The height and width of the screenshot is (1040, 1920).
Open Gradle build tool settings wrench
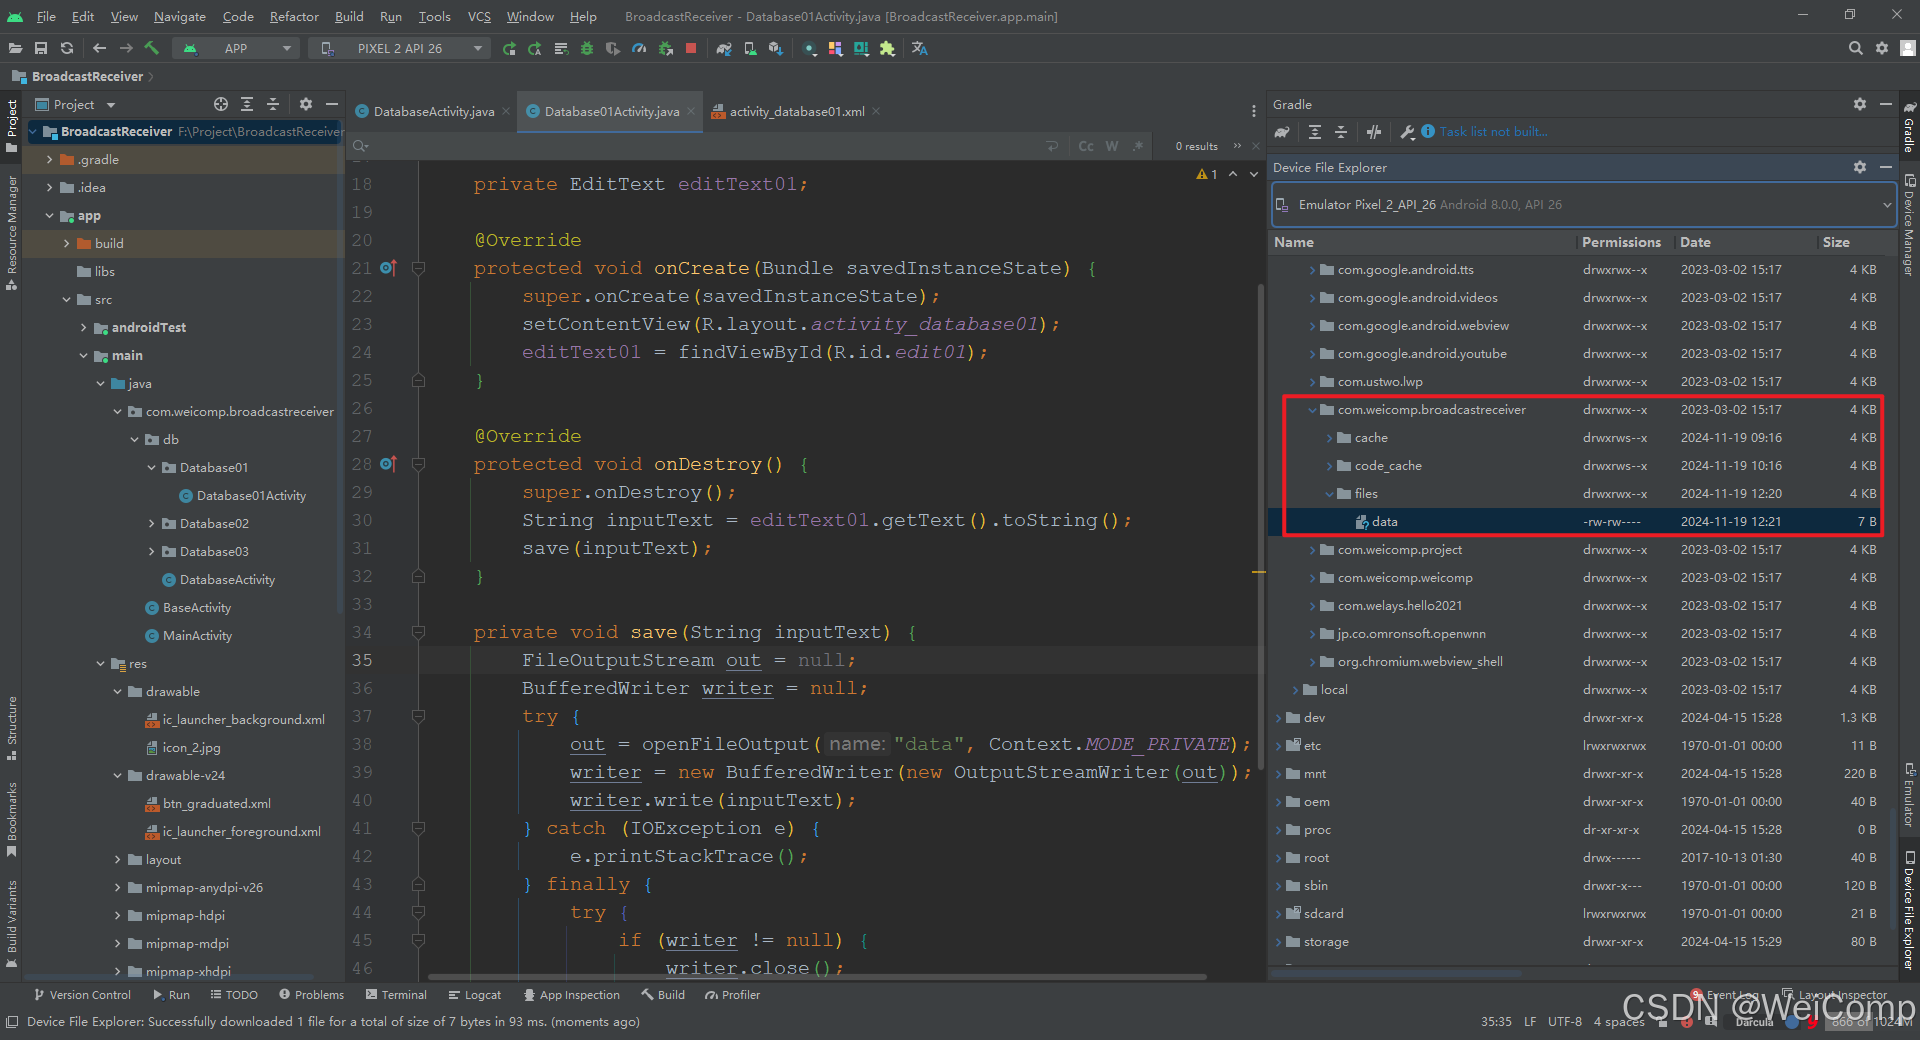coord(1407,132)
